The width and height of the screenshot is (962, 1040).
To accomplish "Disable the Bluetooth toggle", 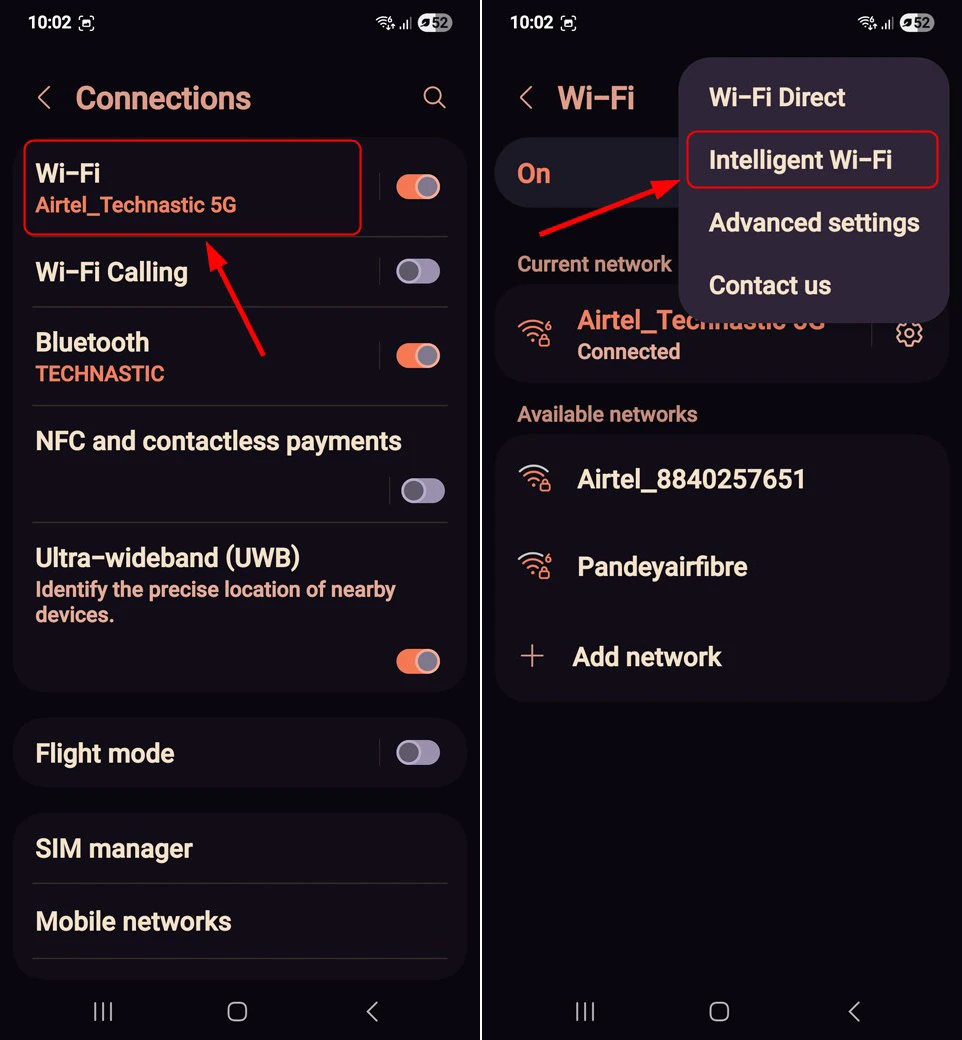I will [418, 356].
